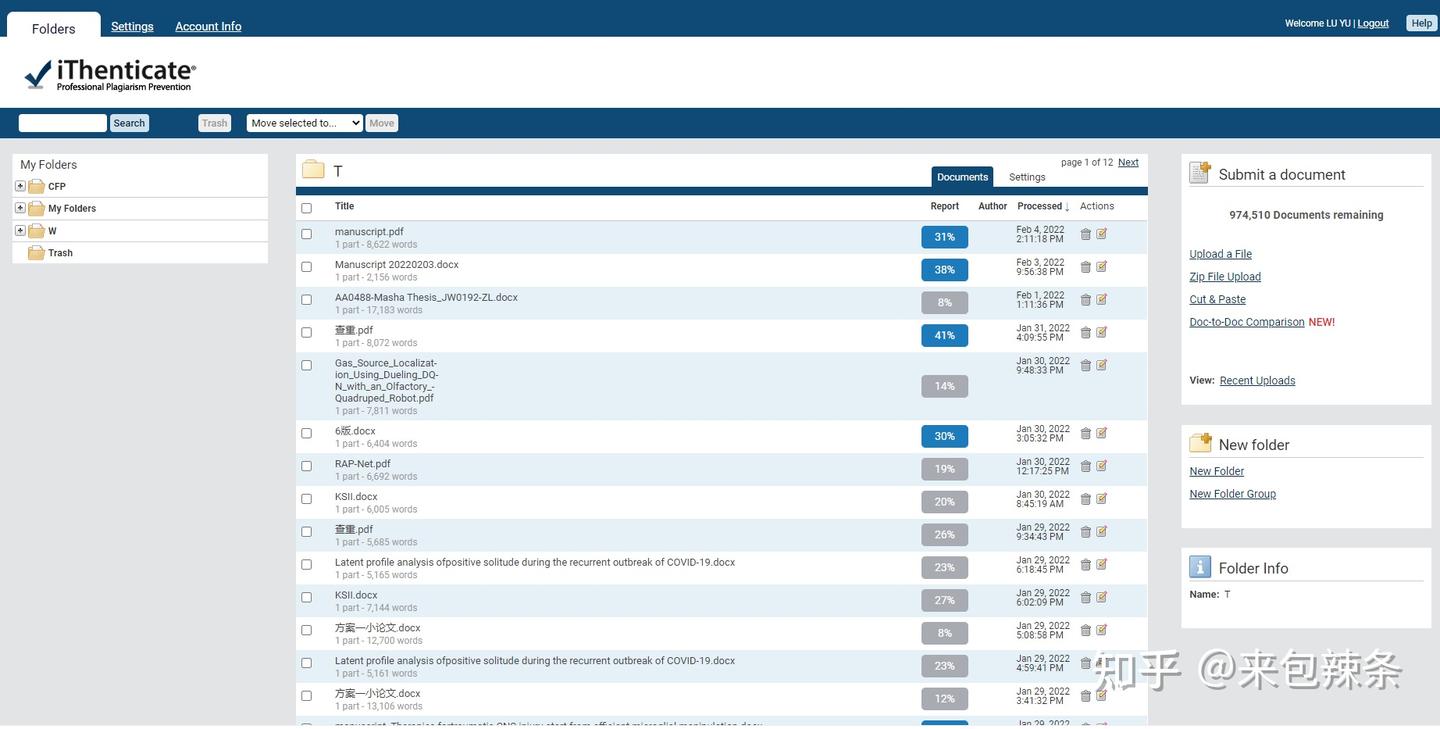Viewport: 1440px width, 729px height.
Task: Click trash icon for manuscript.pdf row
Action: coord(1085,234)
